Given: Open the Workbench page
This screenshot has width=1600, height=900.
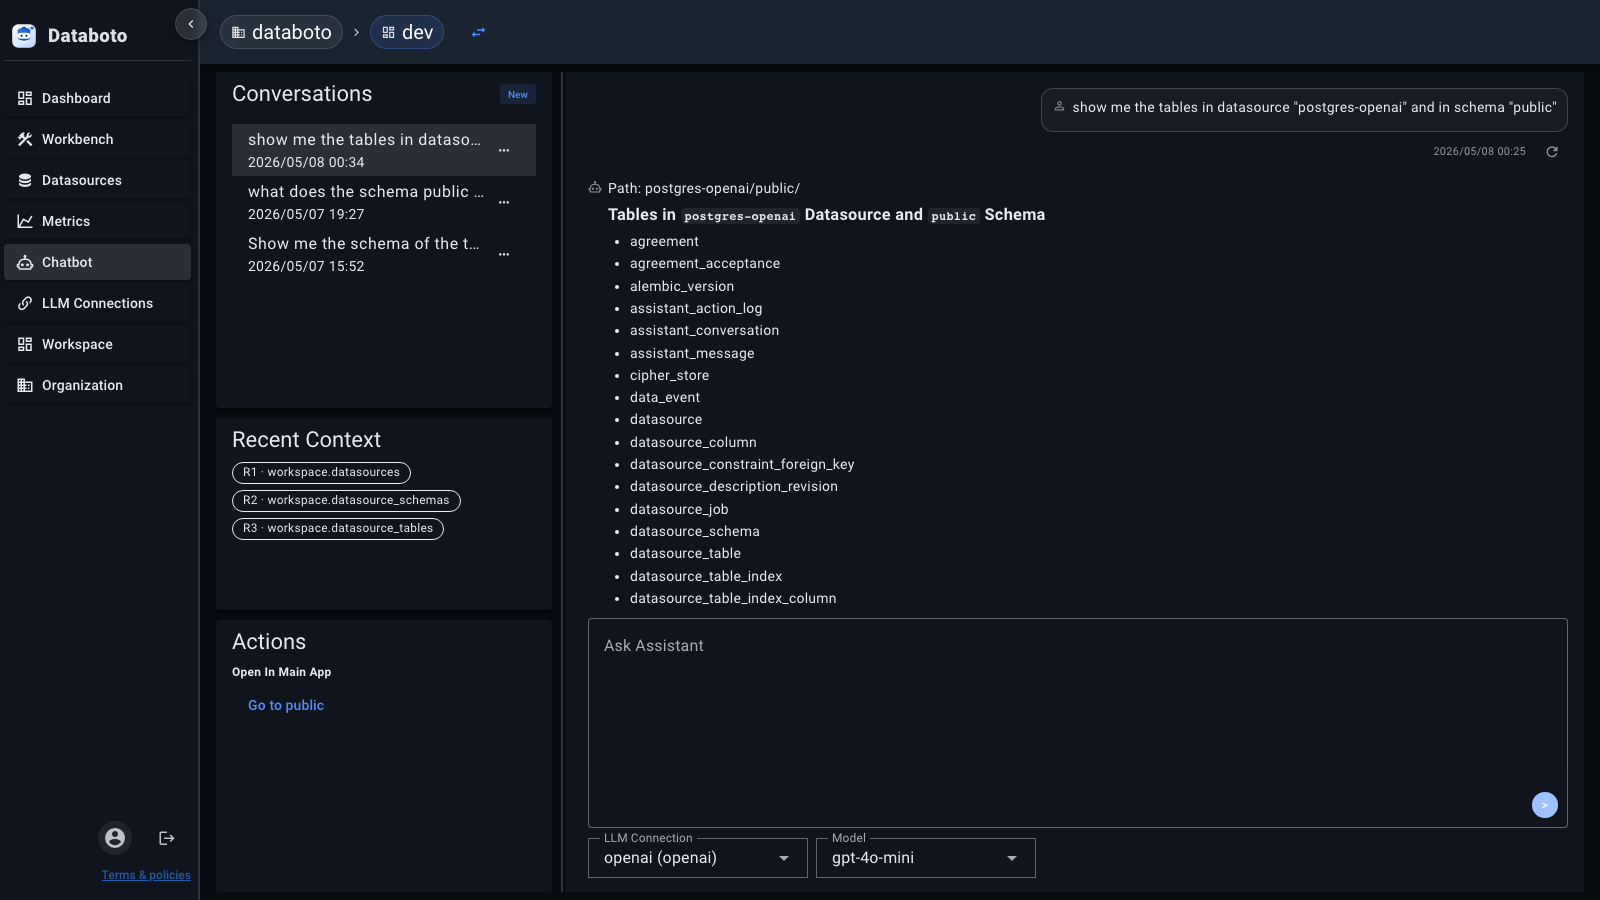Looking at the screenshot, I should point(97,139).
